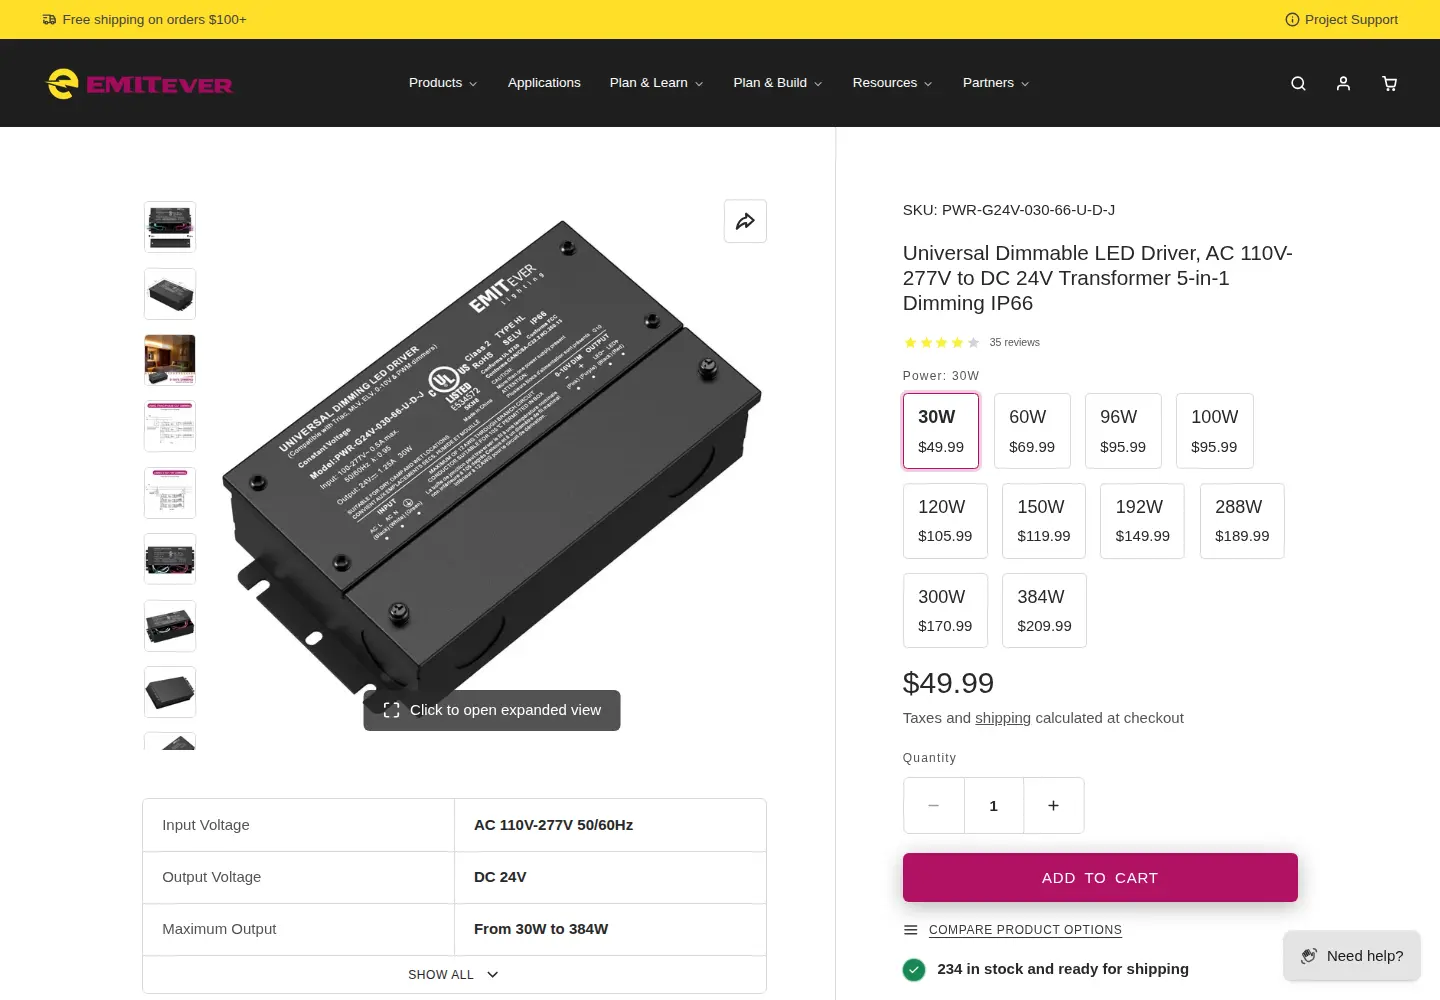Image resolution: width=1440 pixels, height=1000 pixels.
Task: Select second thumbnail of angled driver
Action: coord(170,294)
